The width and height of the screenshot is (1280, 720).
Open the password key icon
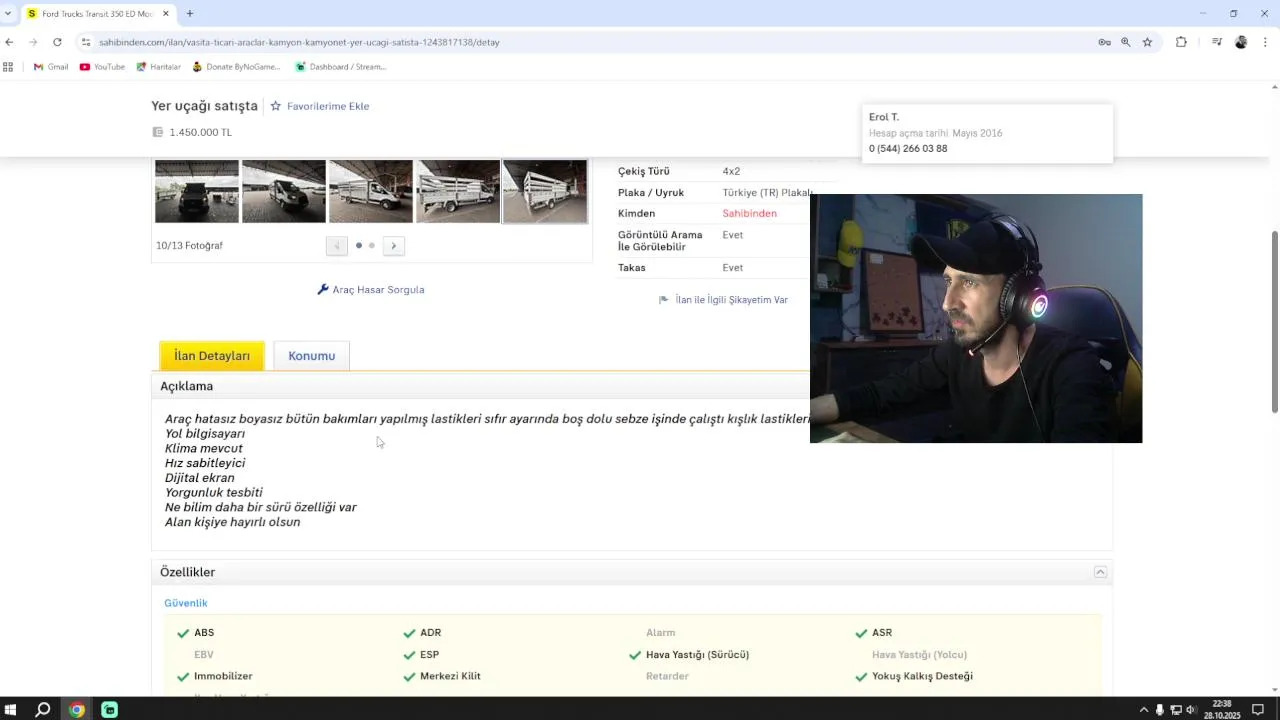click(x=1105, y=42)
